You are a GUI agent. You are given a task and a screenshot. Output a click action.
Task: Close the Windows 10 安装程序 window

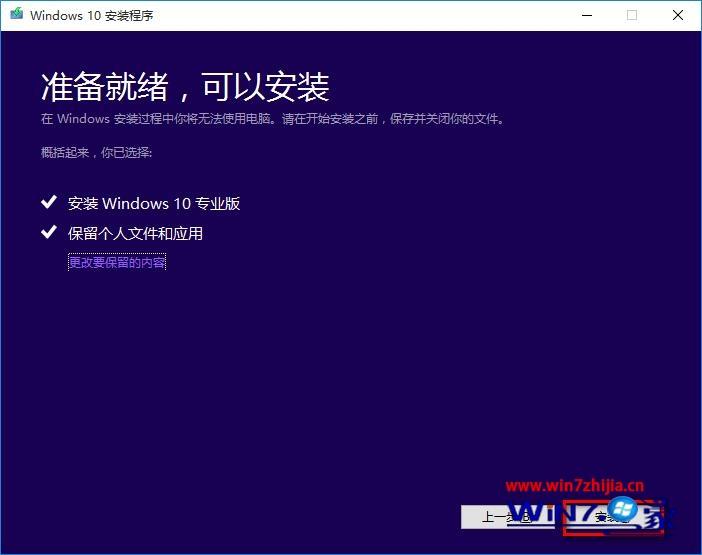pyautogui.click(x=677, y=15)
